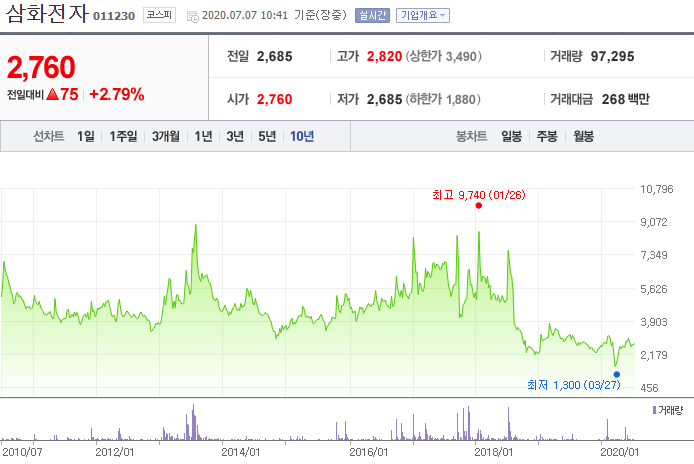This screenshot has width=694, height=464.
Task: Click the 하한가 1,880 text
Action: 443,99
